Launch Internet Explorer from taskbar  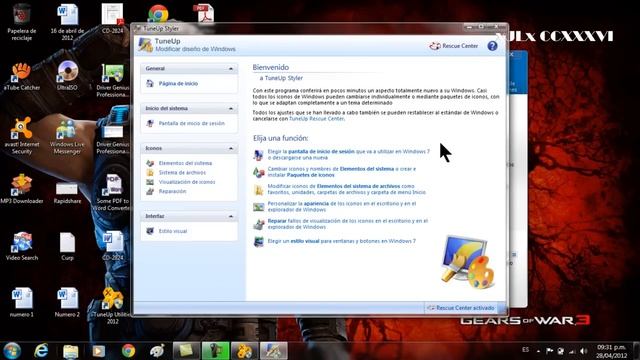tap(41, 351)
